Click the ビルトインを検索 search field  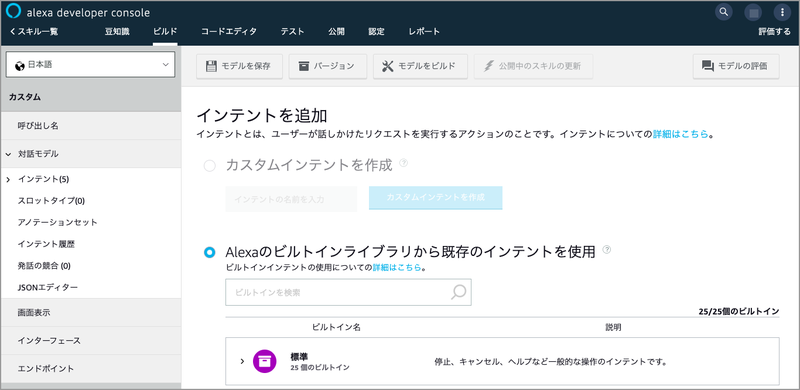click(x=348, y=292)
